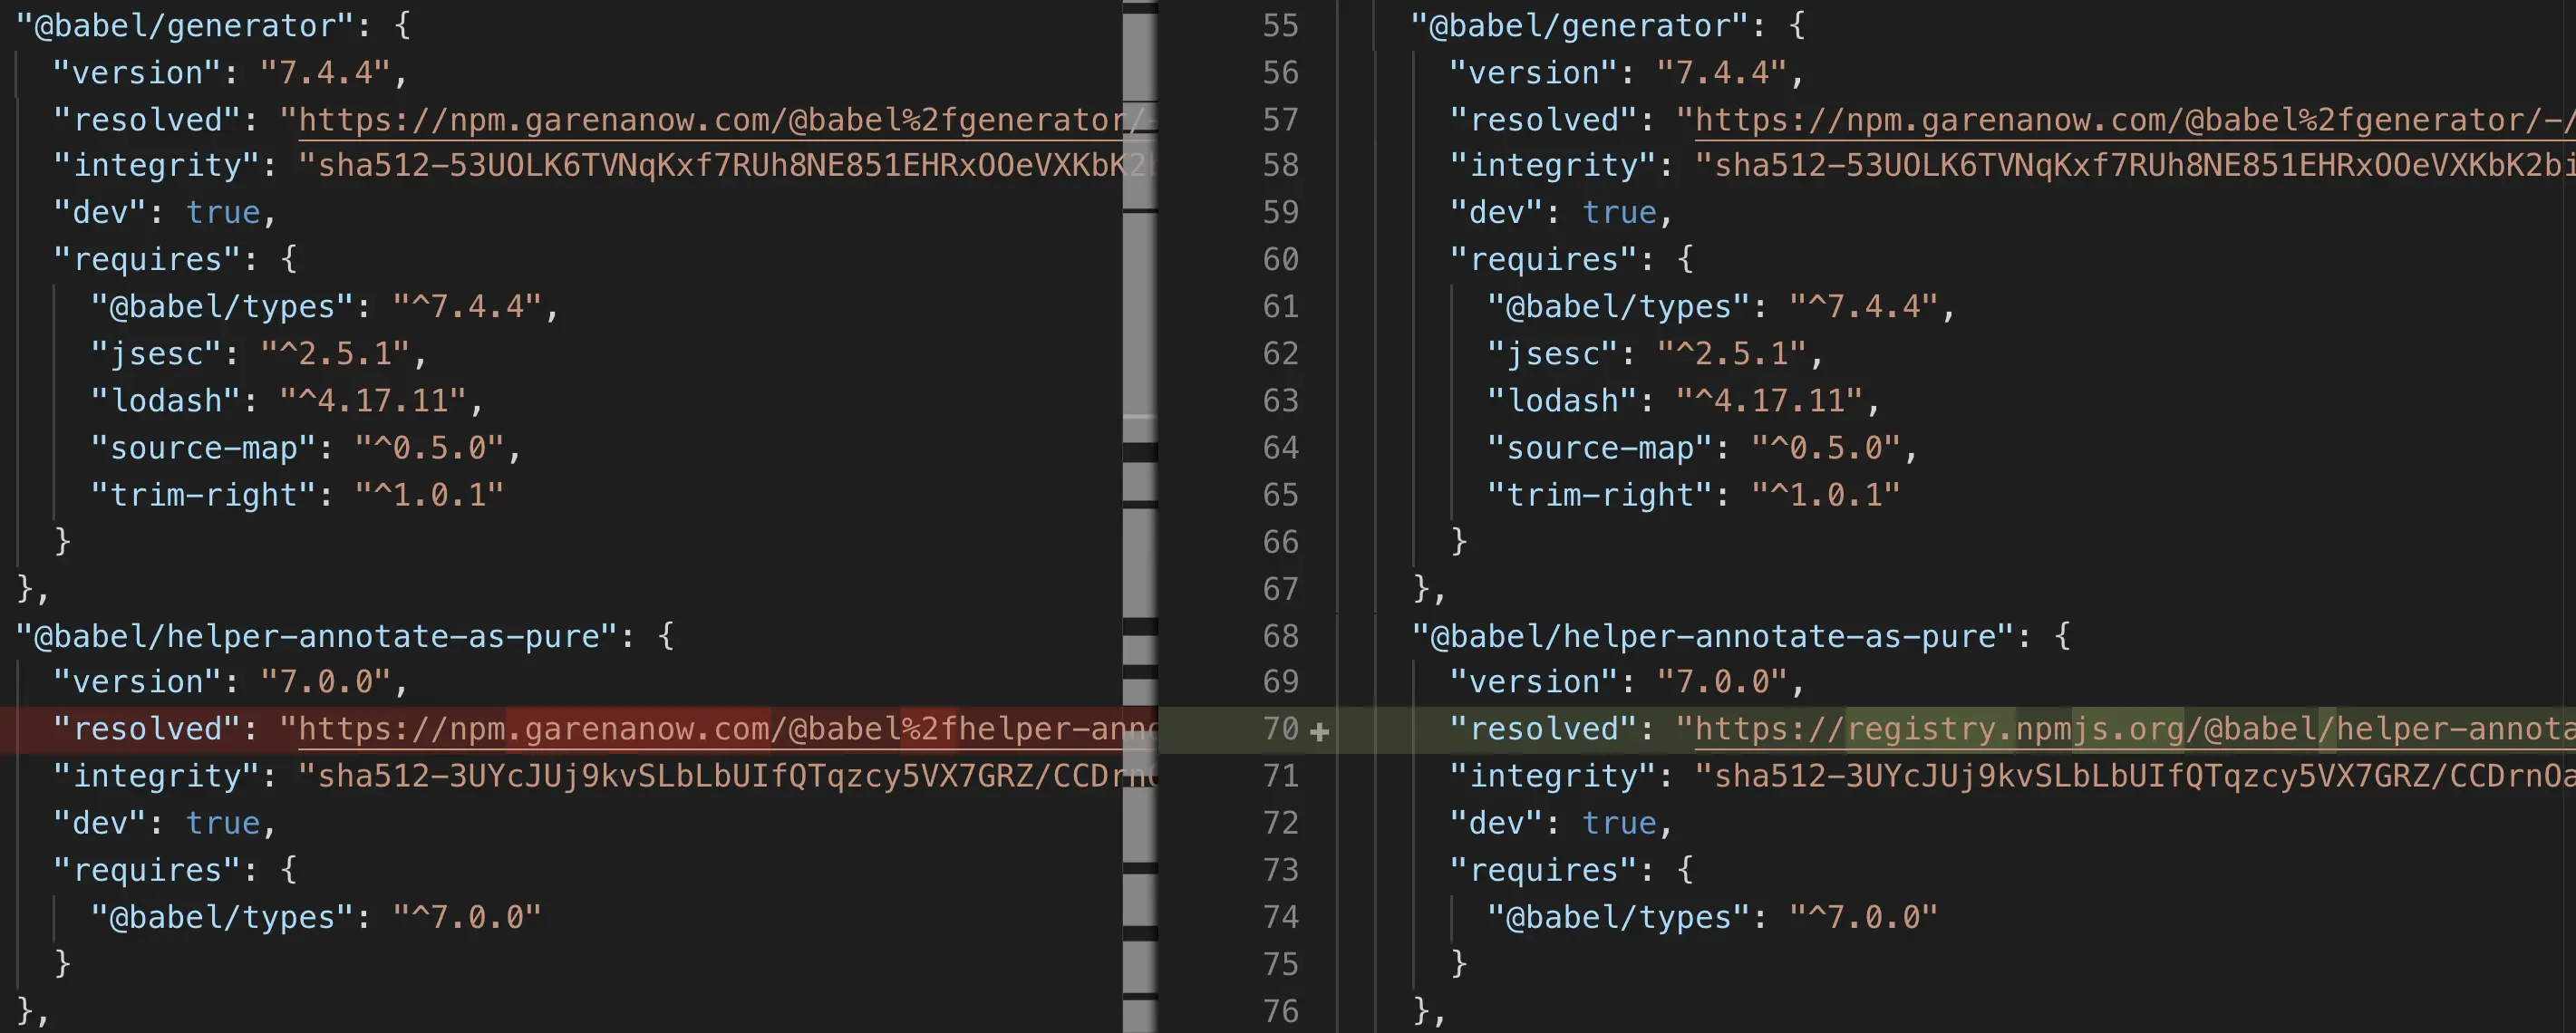Click line number 60 in the gutter
This screenshot has width=2576, height=1033.
(1280, 259)
